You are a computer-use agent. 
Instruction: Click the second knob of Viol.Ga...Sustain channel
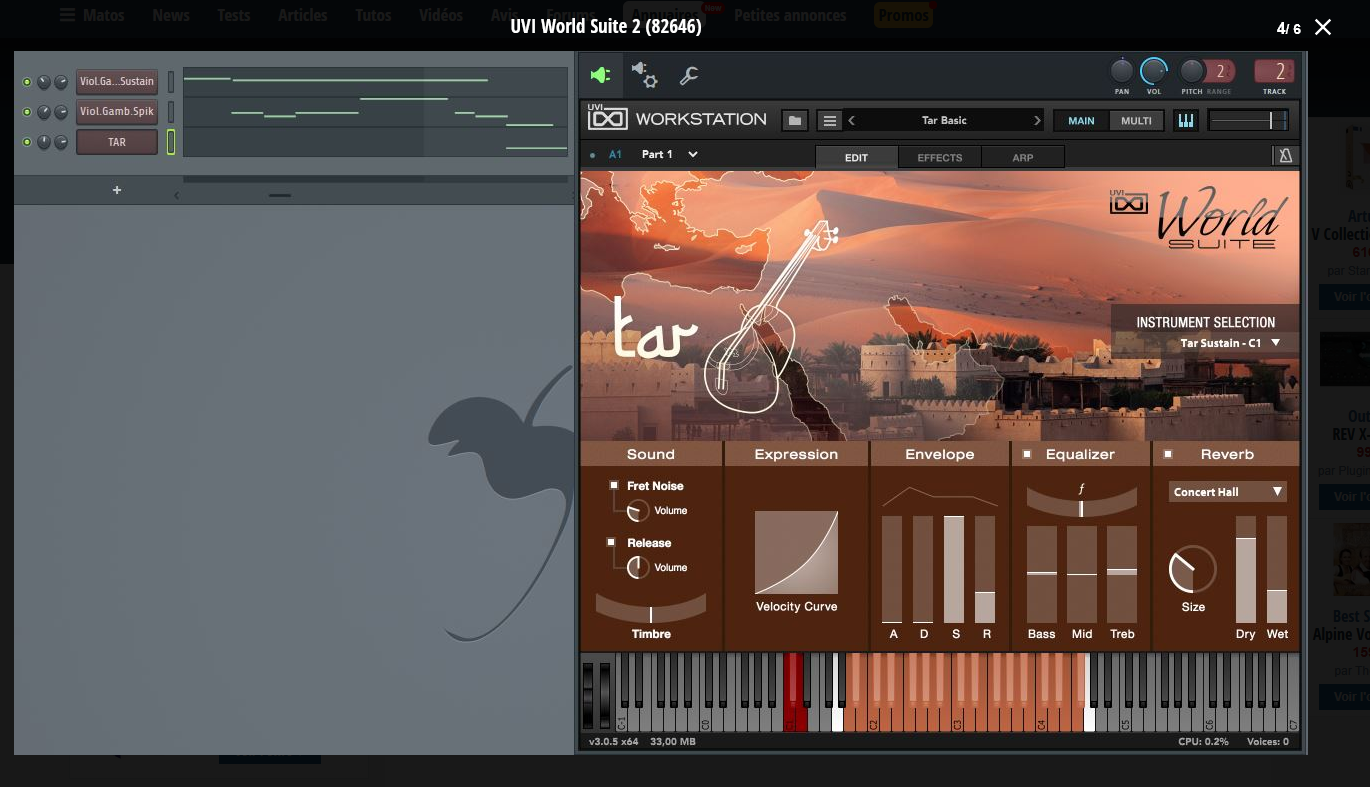tap(60, 82)
